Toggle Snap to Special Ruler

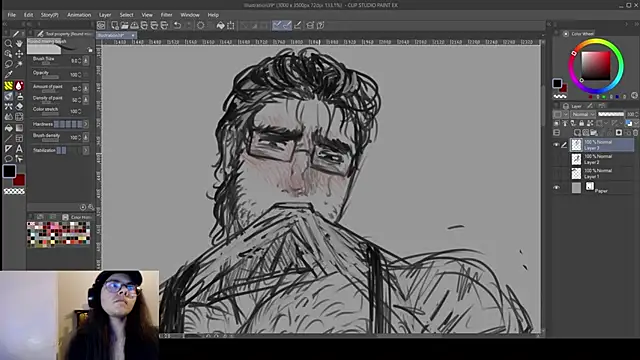click(x=287, y=25)
